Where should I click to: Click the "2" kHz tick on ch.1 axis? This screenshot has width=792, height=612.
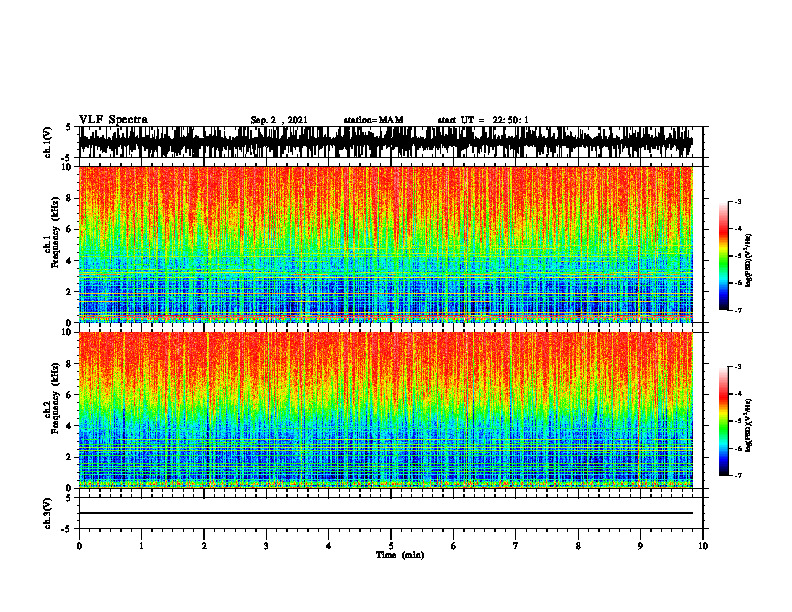[71, 292]
